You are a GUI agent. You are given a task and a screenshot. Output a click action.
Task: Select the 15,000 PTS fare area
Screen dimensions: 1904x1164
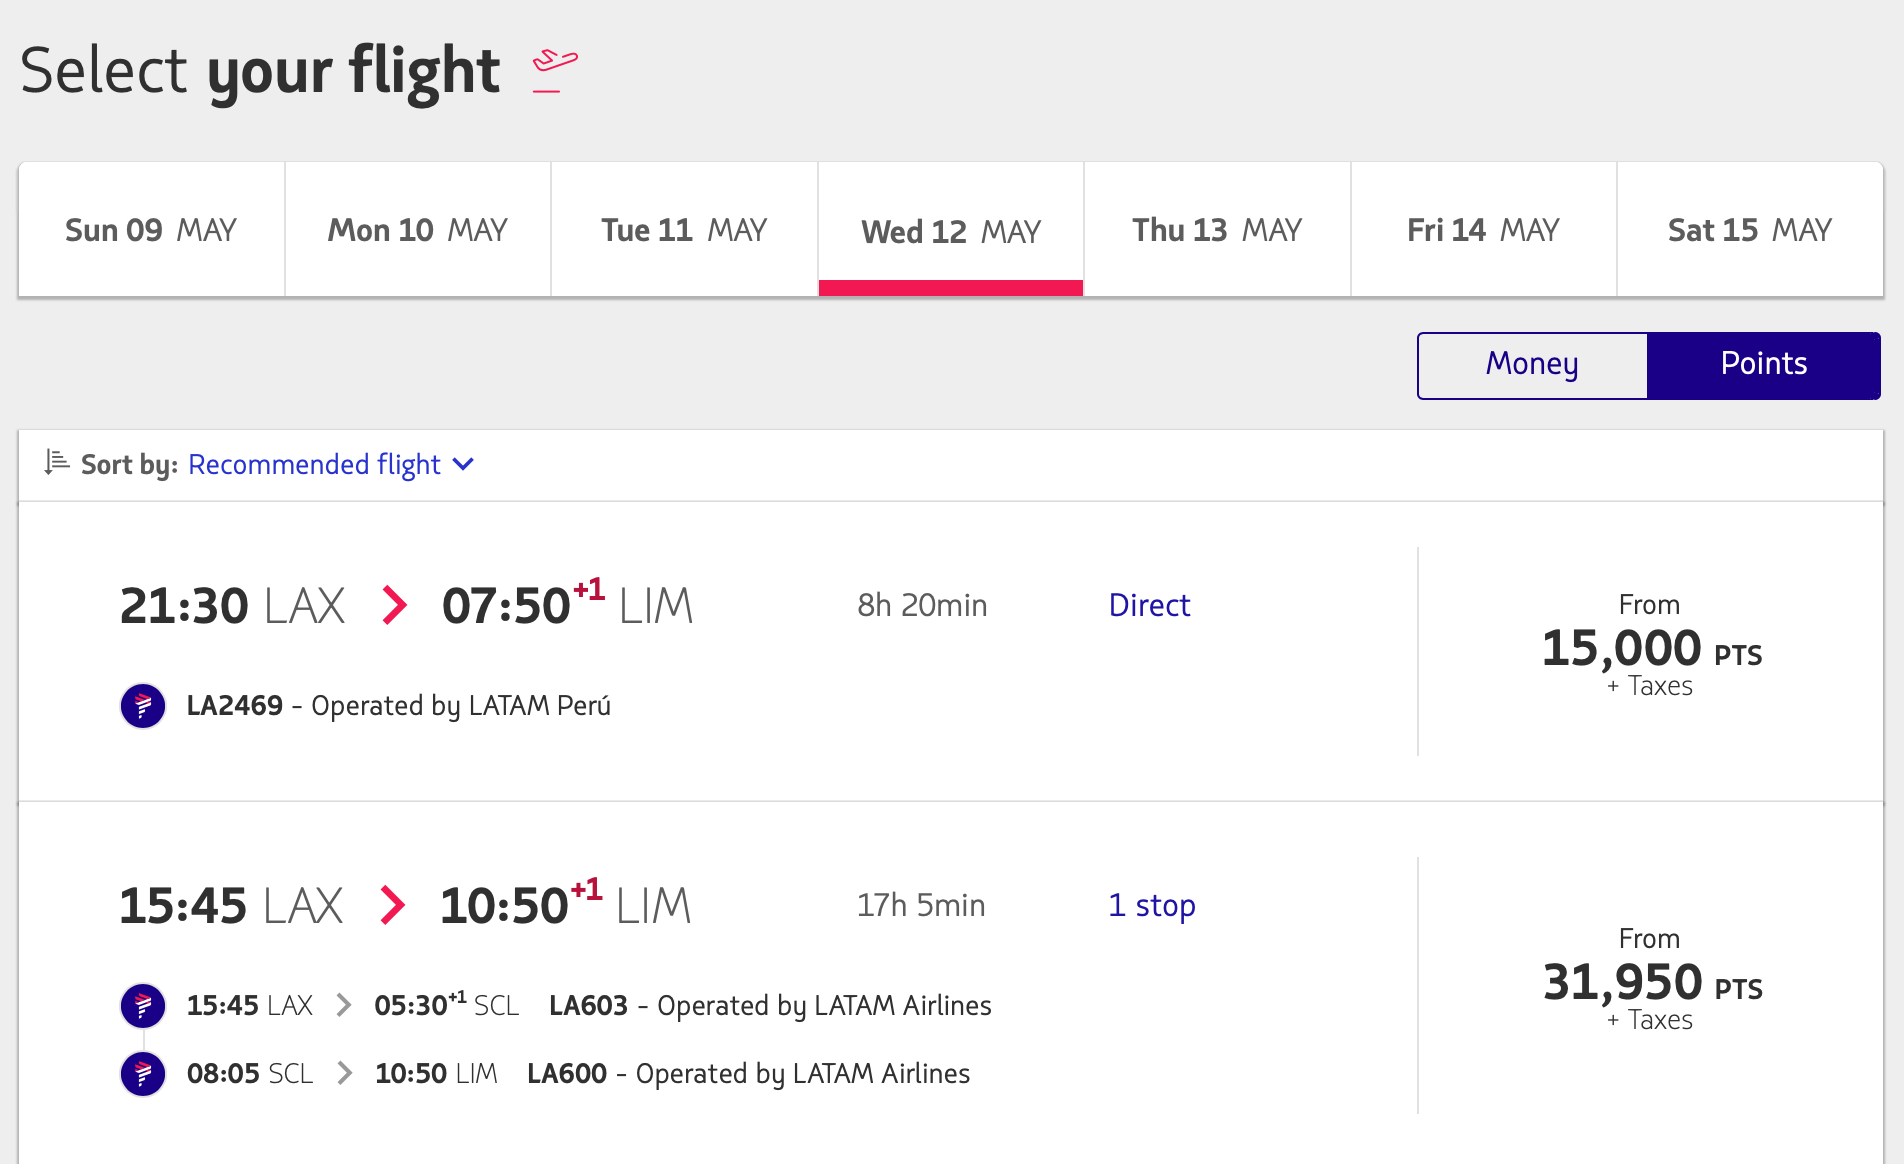[1650, 646]
